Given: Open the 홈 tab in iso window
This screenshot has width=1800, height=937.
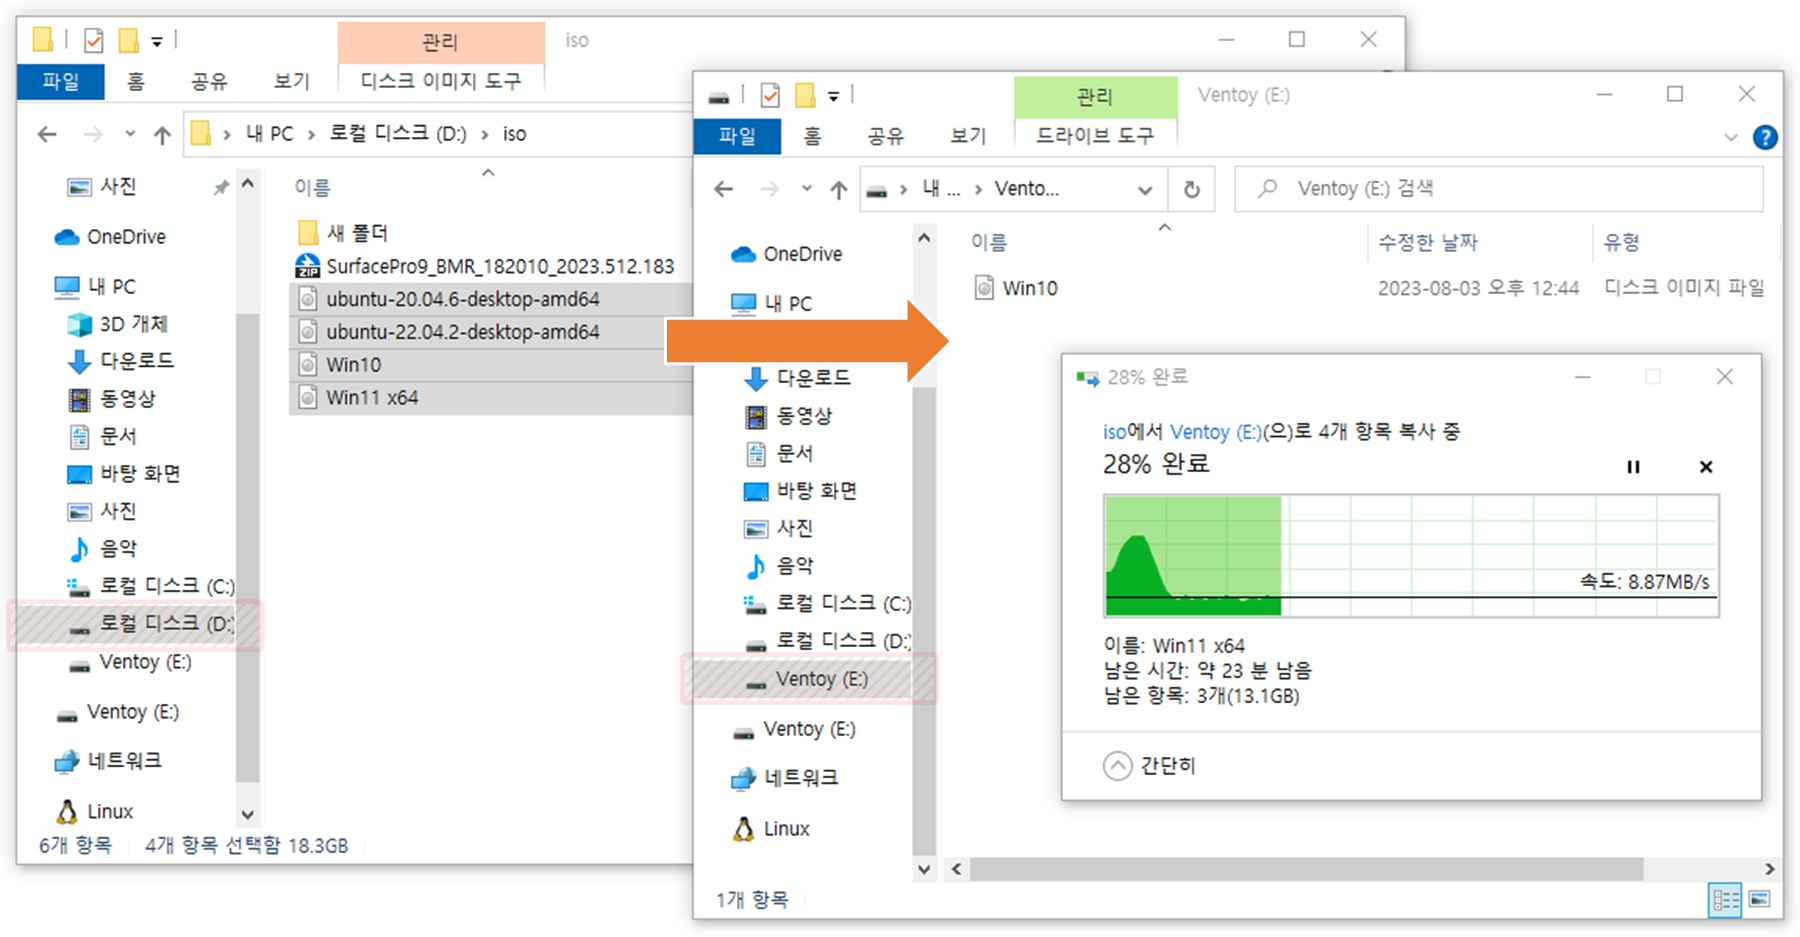Looking at the screenshot, I should [136, 81].
